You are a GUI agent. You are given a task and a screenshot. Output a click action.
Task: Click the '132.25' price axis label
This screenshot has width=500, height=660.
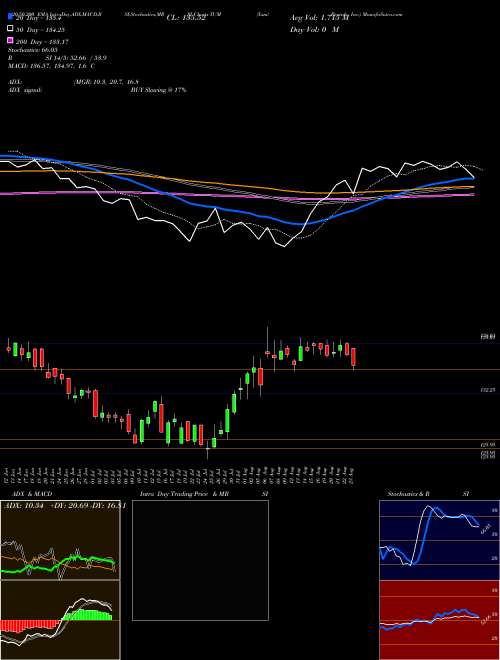tap(488, 390)
